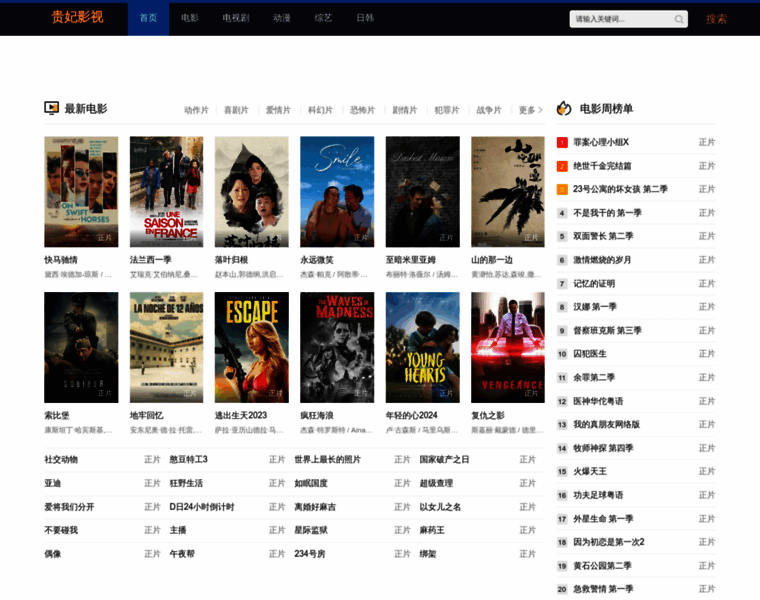Filter by 喜剧片 genre link
Screen dimensions: 760x600
click(x=236, y=110)
